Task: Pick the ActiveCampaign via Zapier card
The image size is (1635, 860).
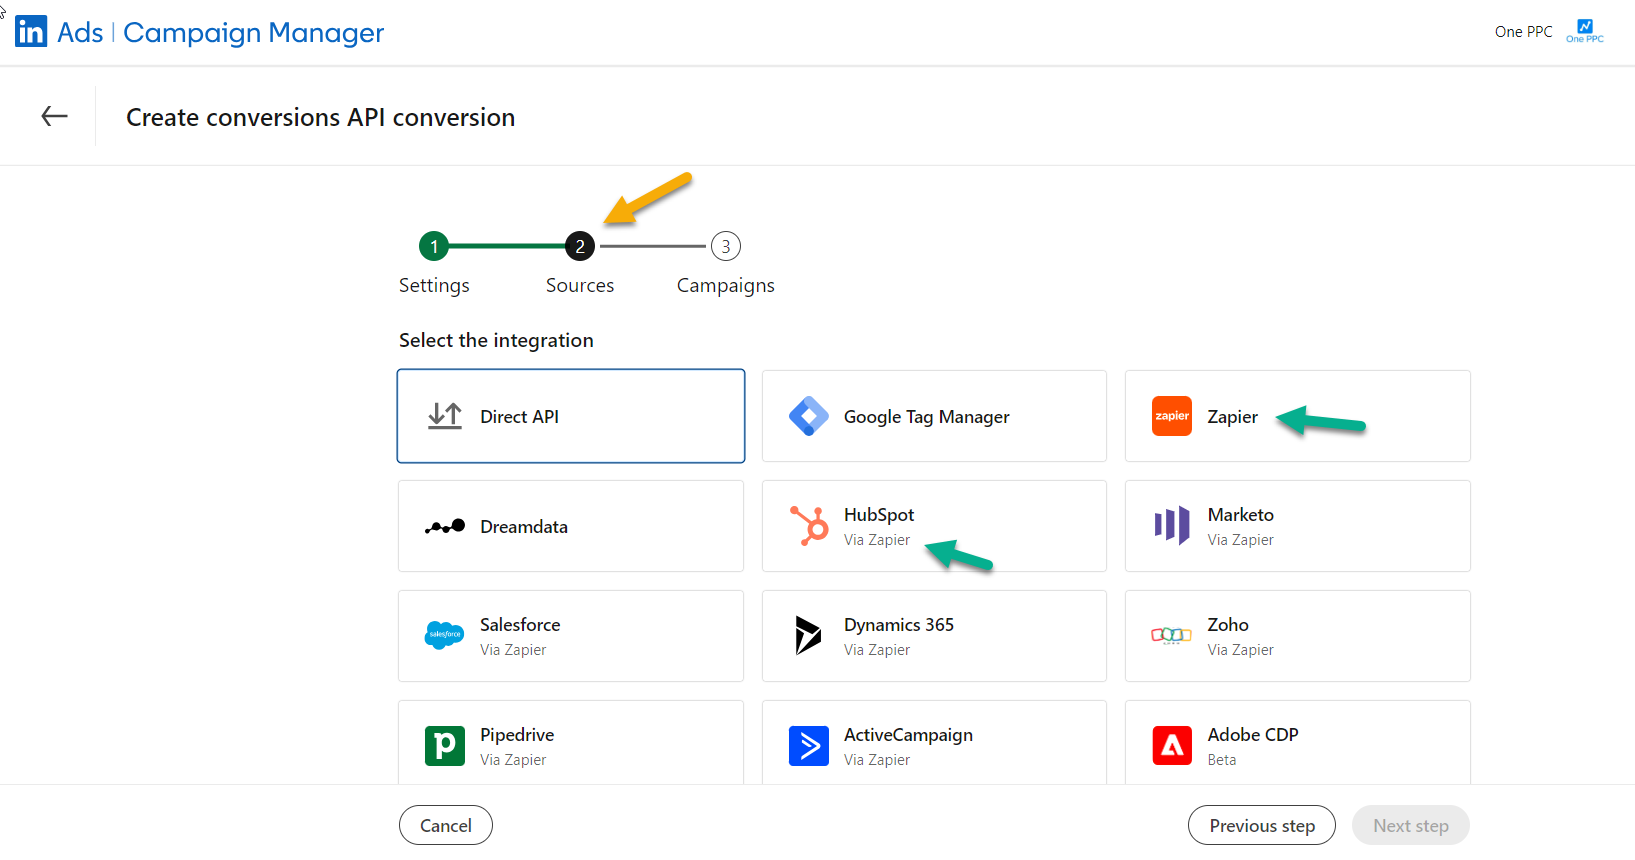Action: (x=934, y=743)
